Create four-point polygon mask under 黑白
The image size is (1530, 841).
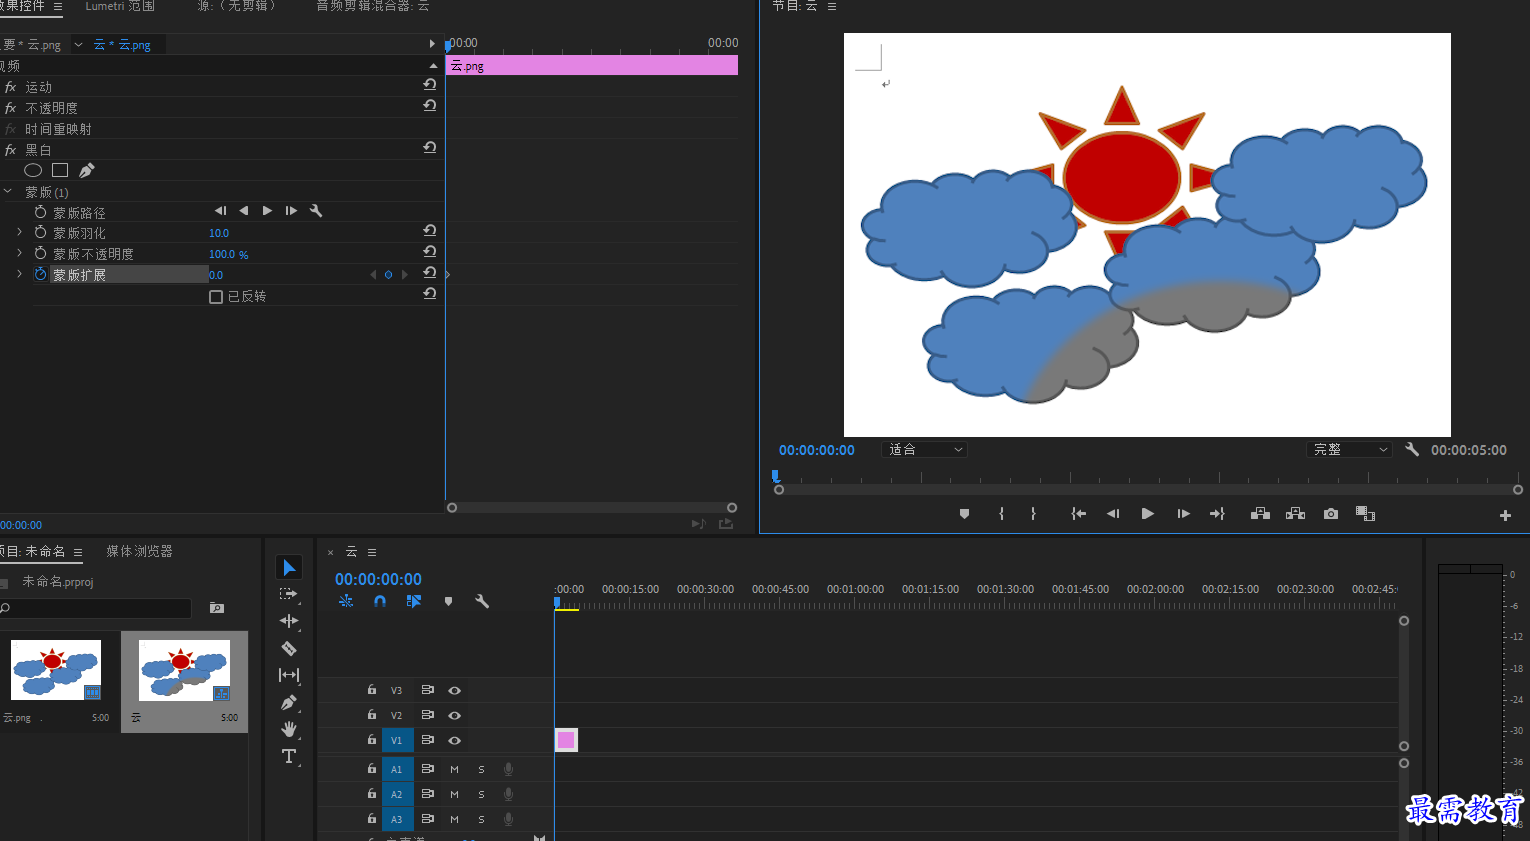[60, 170]
